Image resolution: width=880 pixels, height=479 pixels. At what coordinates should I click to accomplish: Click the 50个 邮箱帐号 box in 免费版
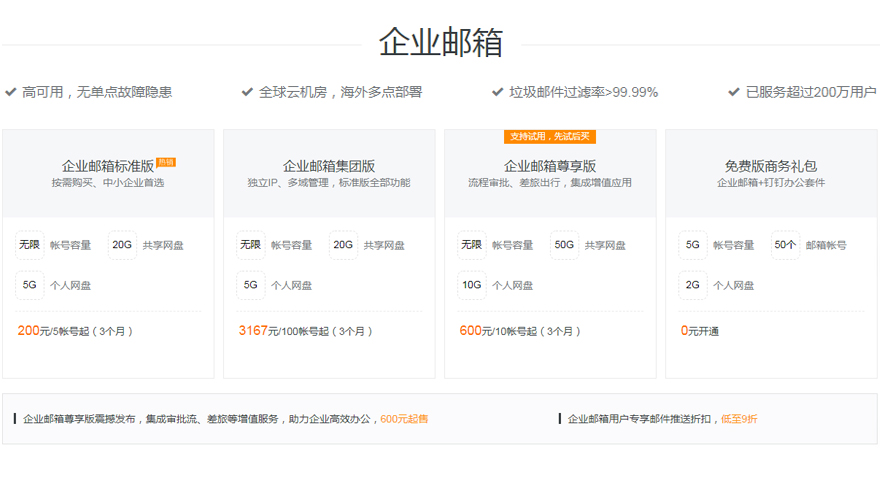785,245
